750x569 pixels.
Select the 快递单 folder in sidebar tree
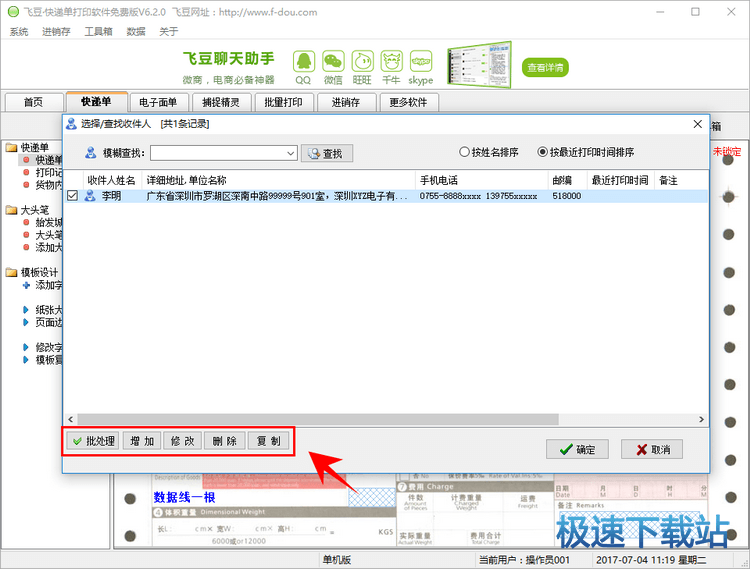tap(34, 147)
